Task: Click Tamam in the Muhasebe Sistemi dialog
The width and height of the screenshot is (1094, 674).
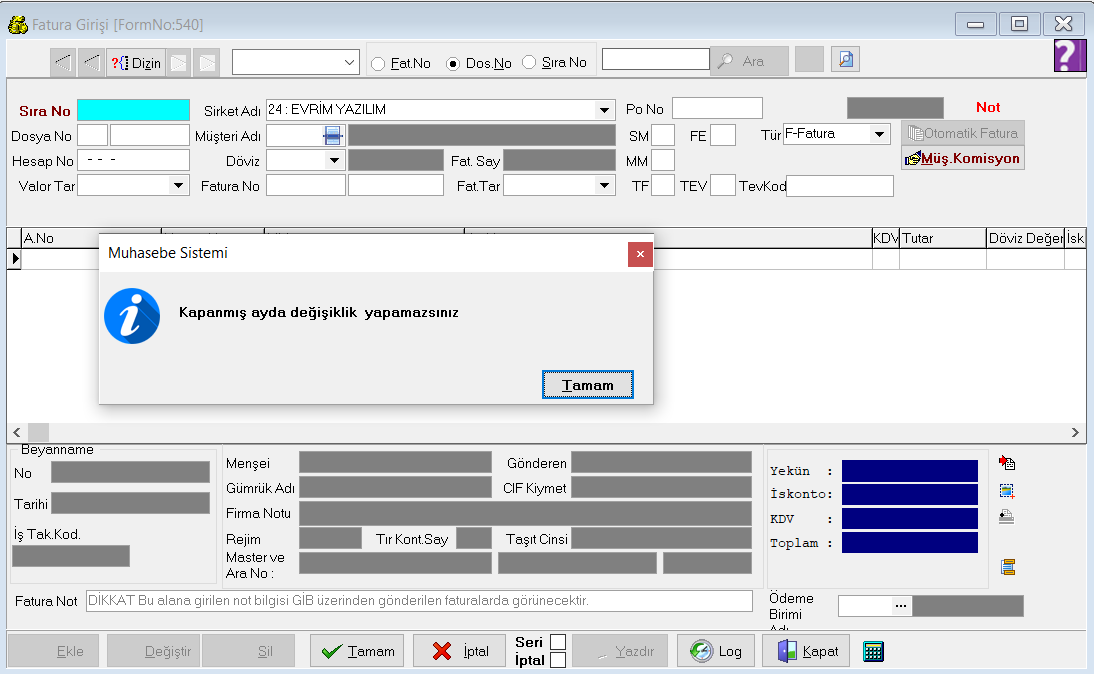Action: pyautogui.click(x=587, y=385)
